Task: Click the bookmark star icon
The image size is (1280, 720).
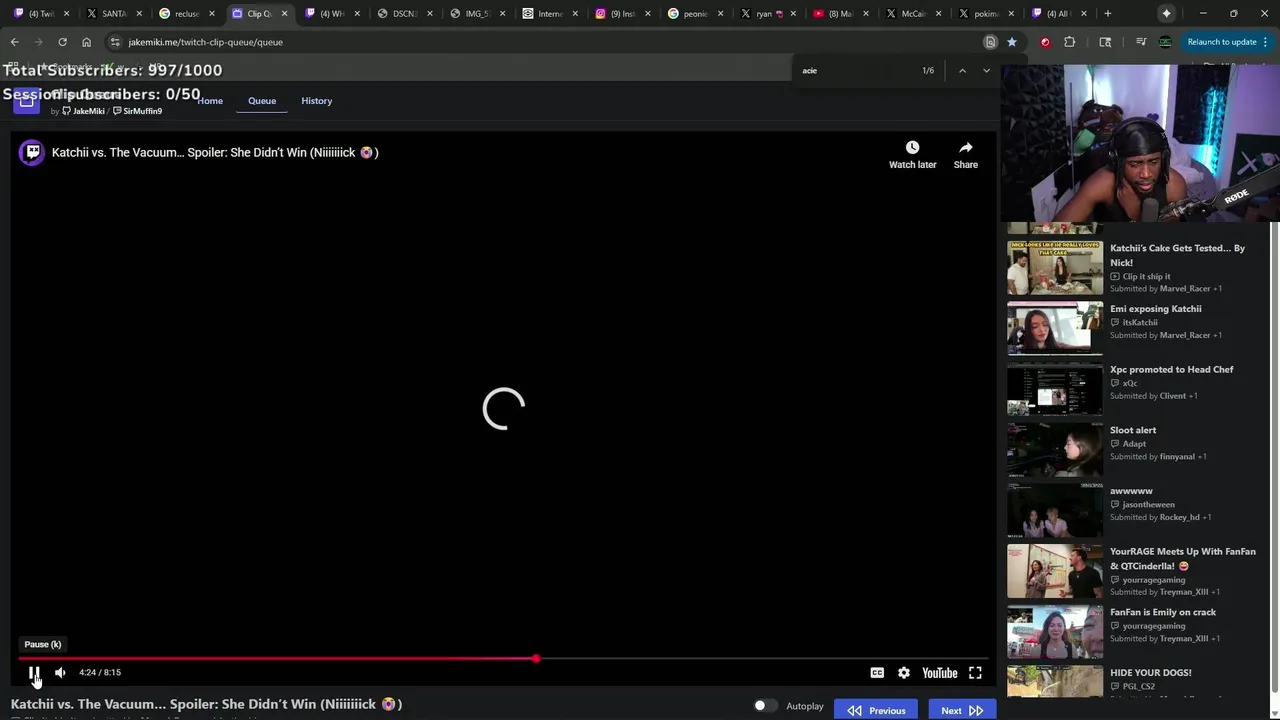Action: [x=1012, y=42]
